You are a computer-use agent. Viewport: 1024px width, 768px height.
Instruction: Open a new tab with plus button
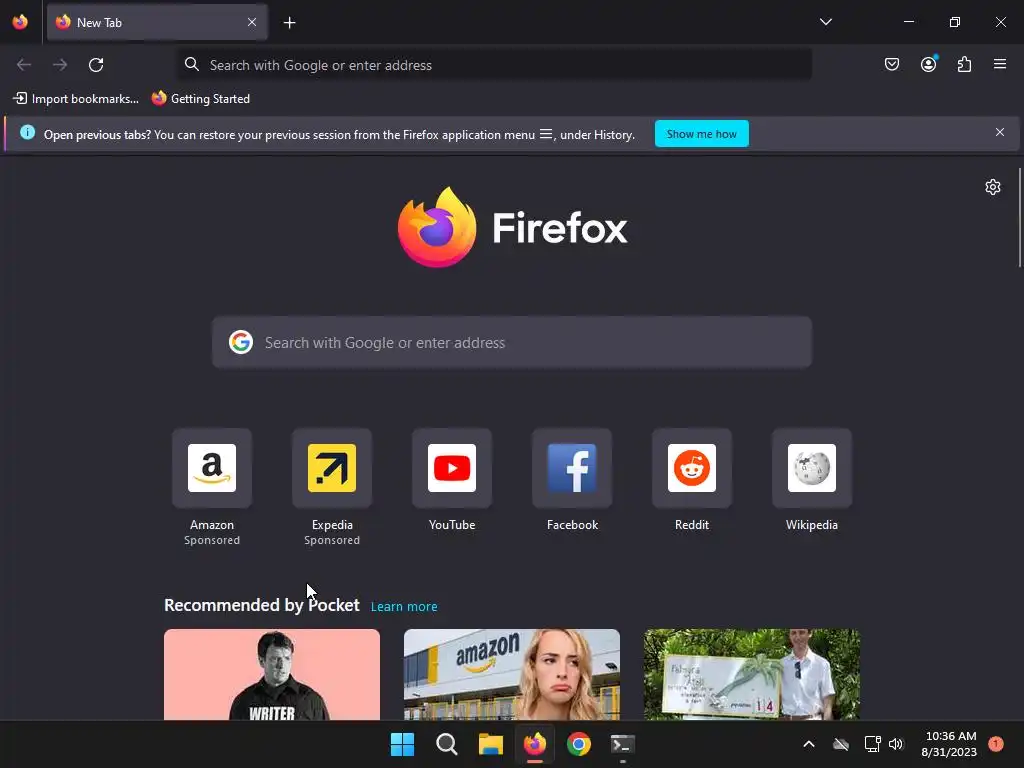point(289,23)
